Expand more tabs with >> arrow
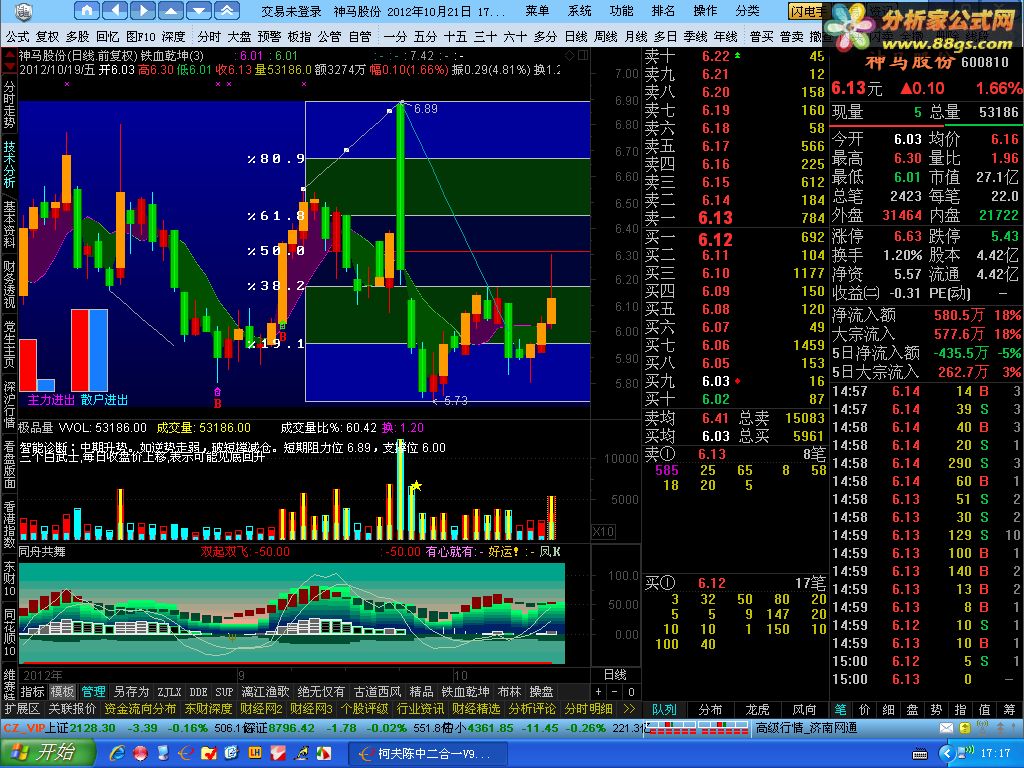This screenshot has height=768, width=1024. (629, 709)
